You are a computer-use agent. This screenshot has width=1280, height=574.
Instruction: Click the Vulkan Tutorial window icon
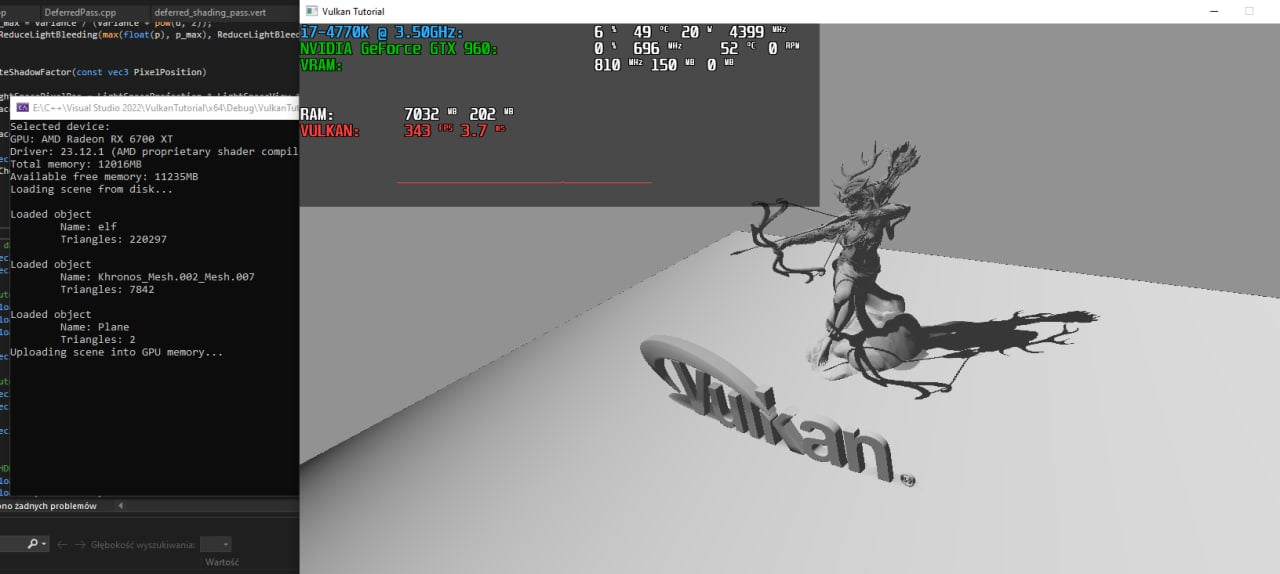click(x=313, y=11)
